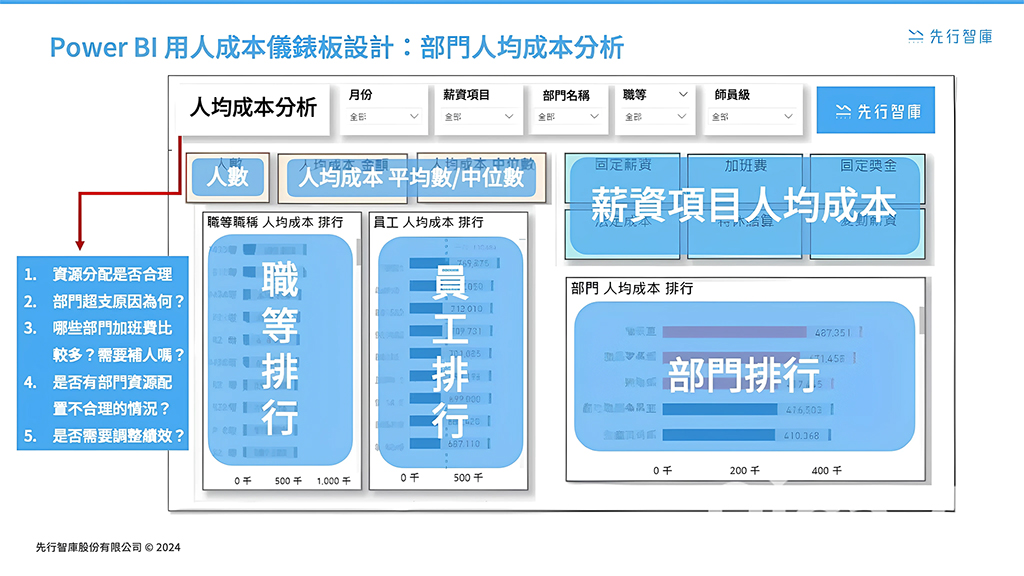Click list item '部門超支原因為何？'
This screenshot has width=1024, height=576.
tap(119, 301)
